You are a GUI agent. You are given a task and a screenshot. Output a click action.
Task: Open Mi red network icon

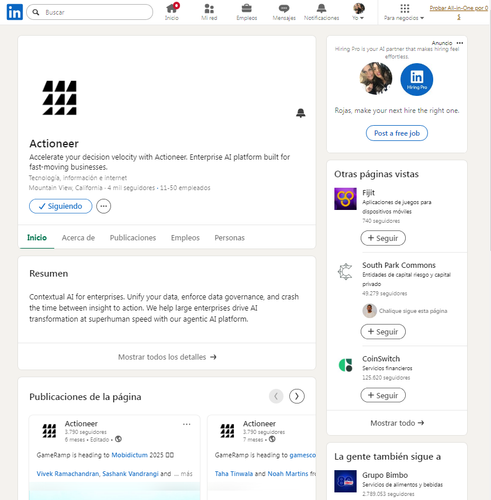(x=209, y=12)
